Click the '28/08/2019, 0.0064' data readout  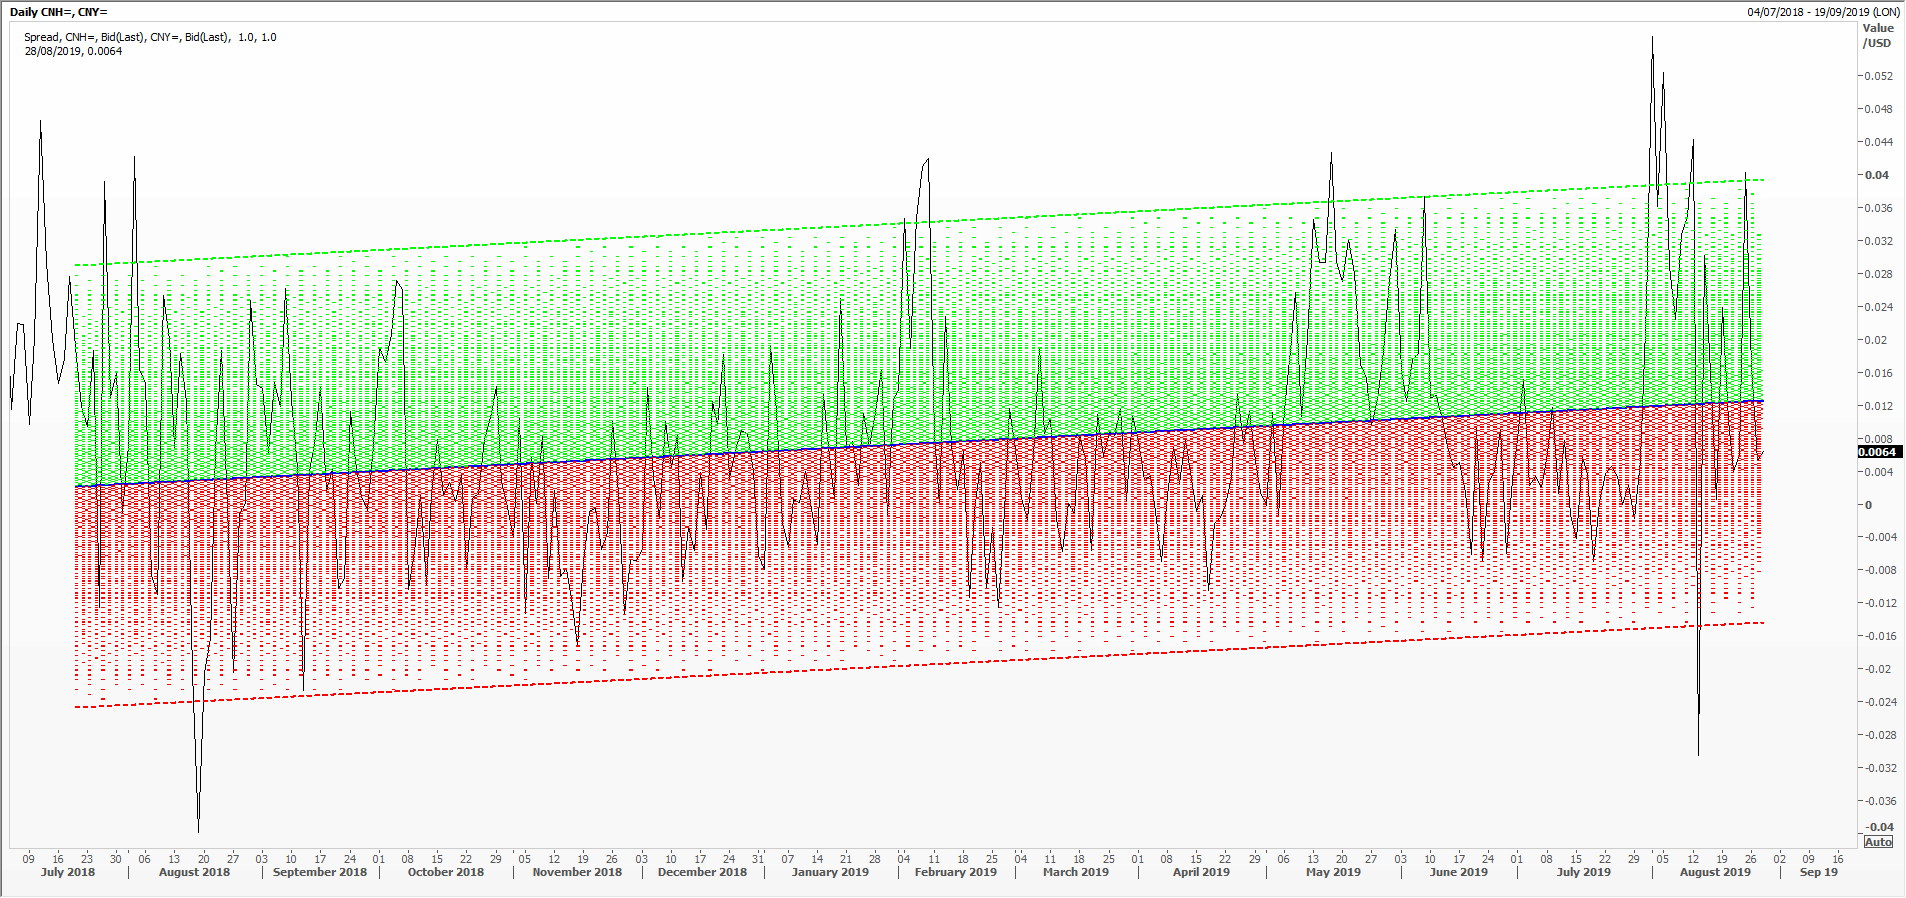(x=73, y=51)
